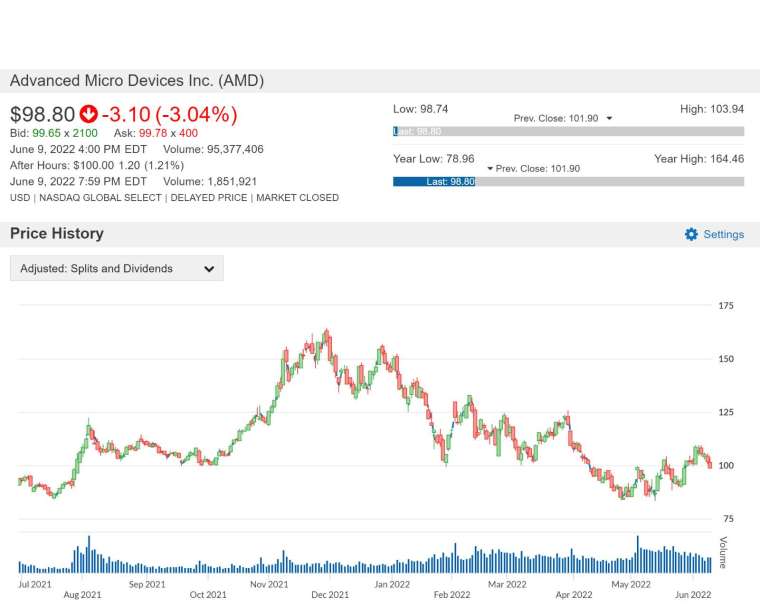Open the chart Settings gear icon
Viewport: 760px width, 616px height.
click(x=691, y=234)
